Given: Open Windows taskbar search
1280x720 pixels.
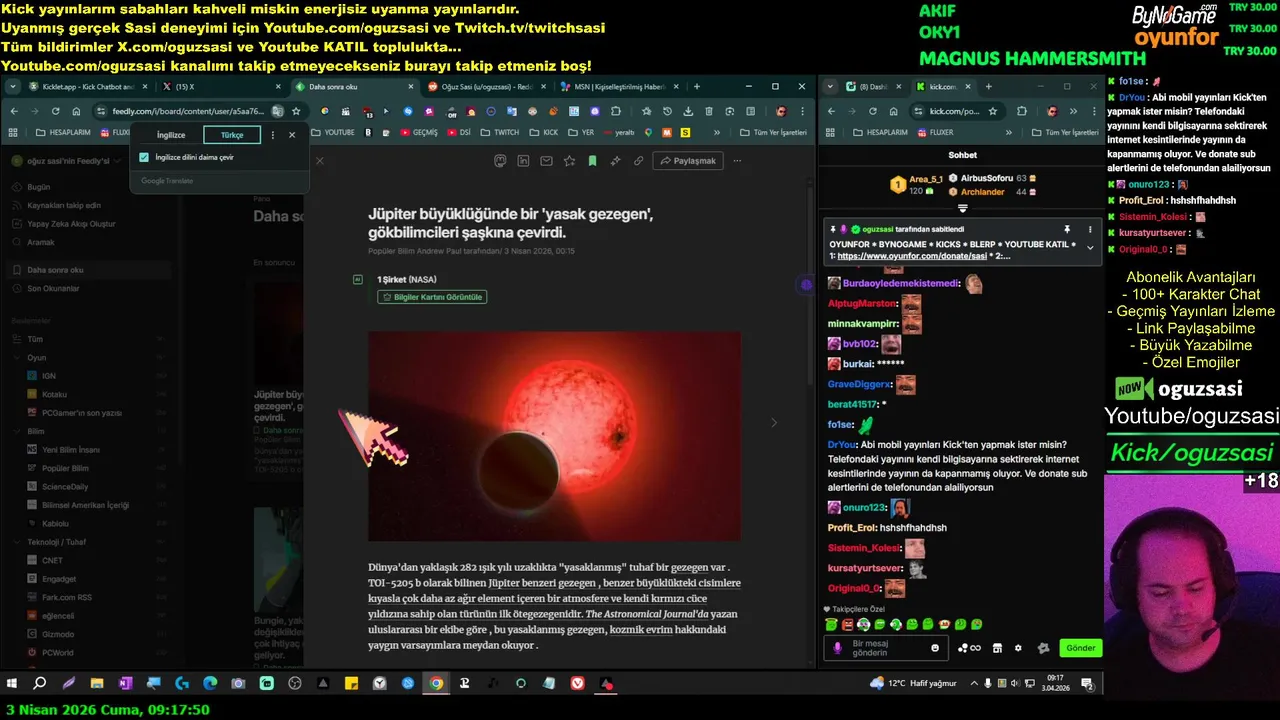Looking at the screenshot, I should click(x=40, y=683).
